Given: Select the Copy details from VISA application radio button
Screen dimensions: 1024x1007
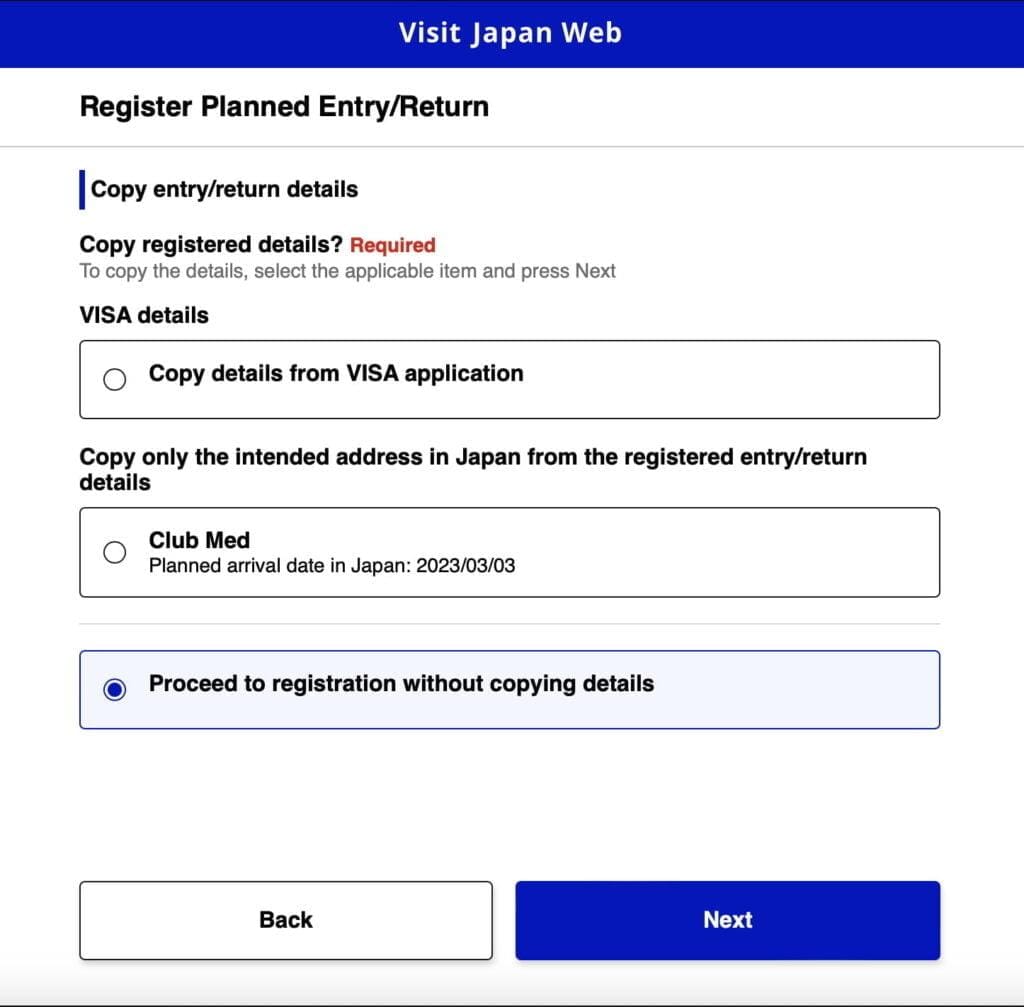Looking at the screenshot, I should [115, 380].
